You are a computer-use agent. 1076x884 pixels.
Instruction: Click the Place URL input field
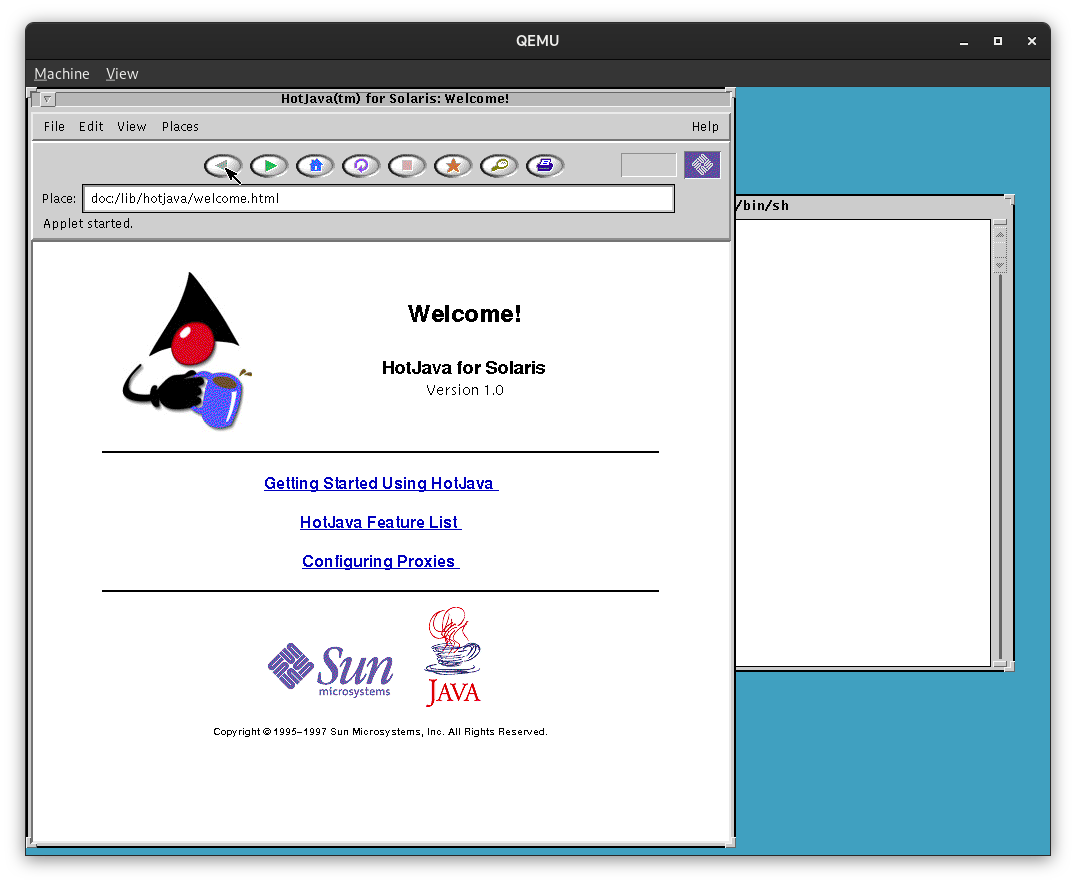click(x=378, y=198)
